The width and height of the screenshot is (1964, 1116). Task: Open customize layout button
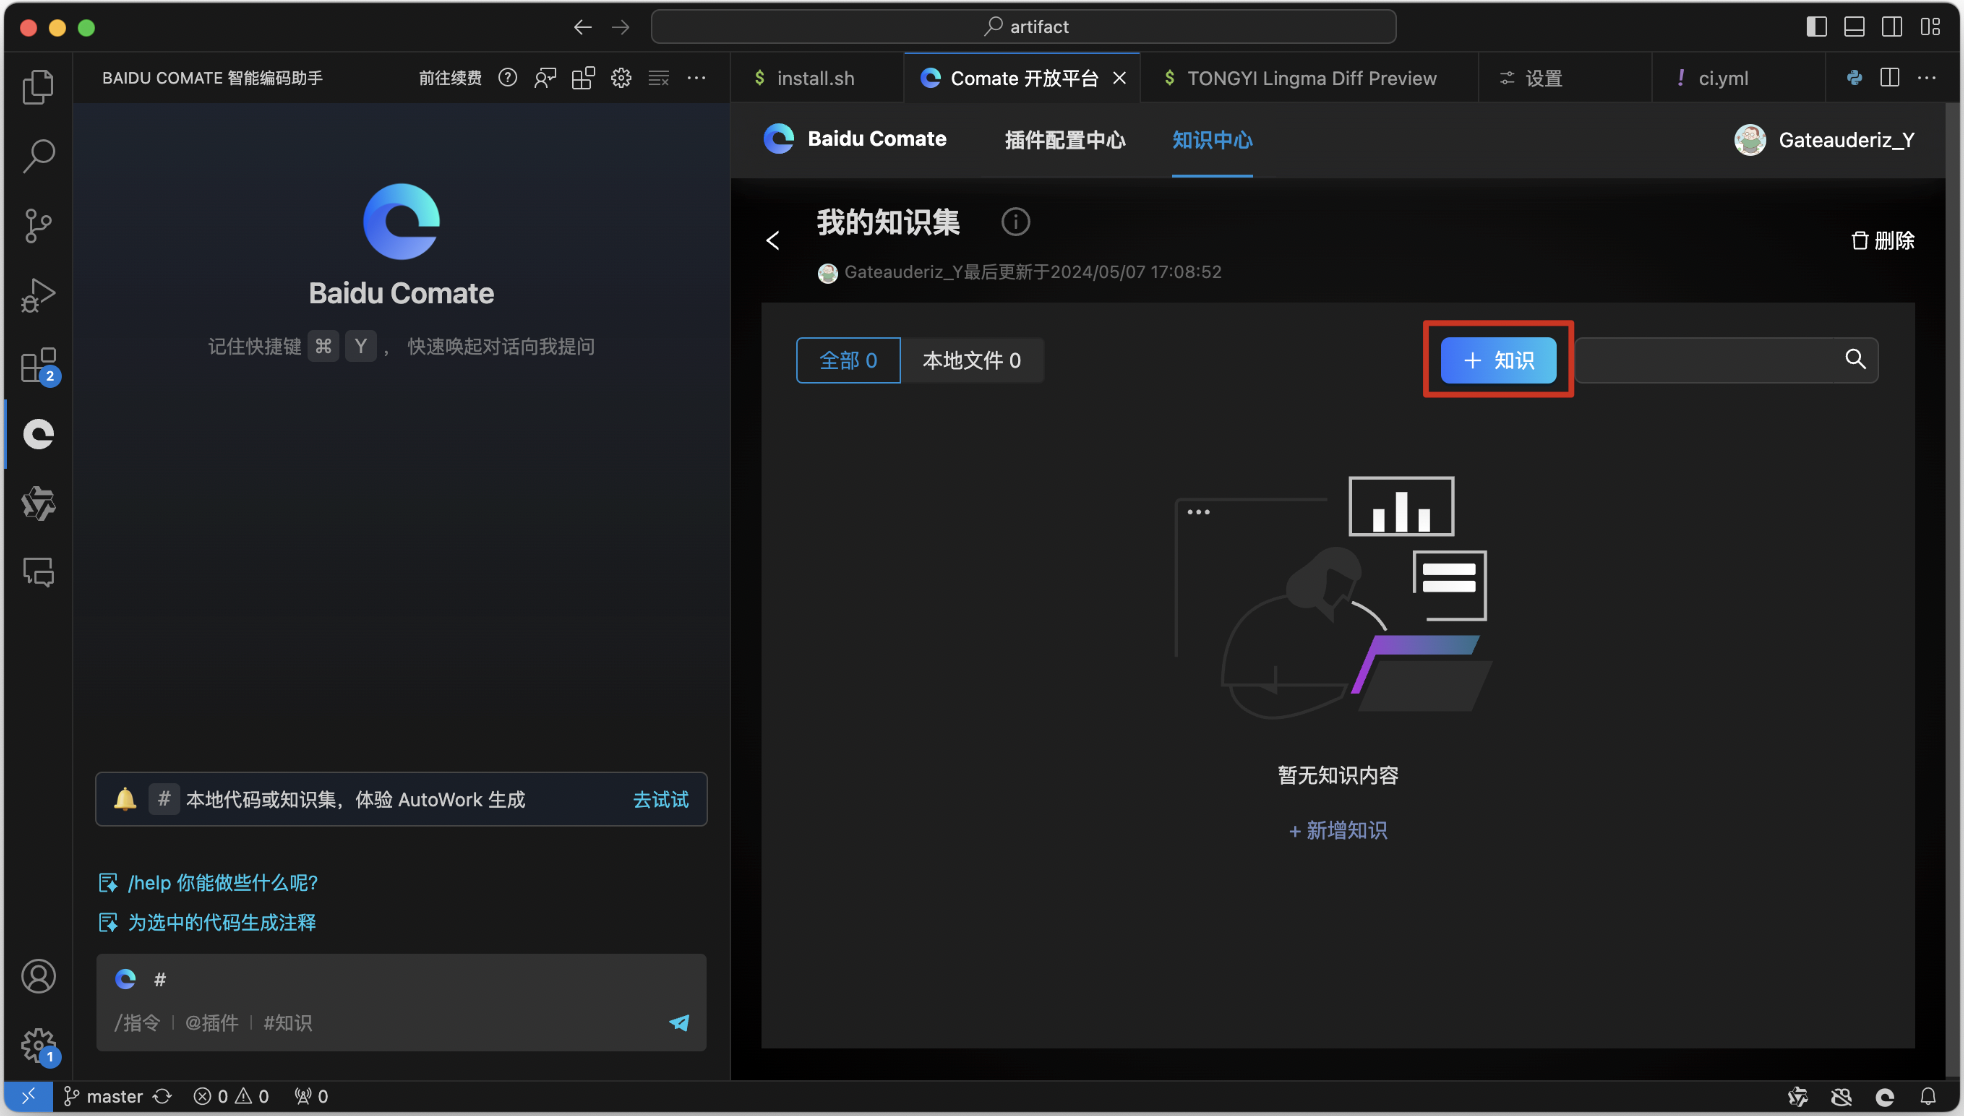pyautogui.click(x=1930, y=27)
